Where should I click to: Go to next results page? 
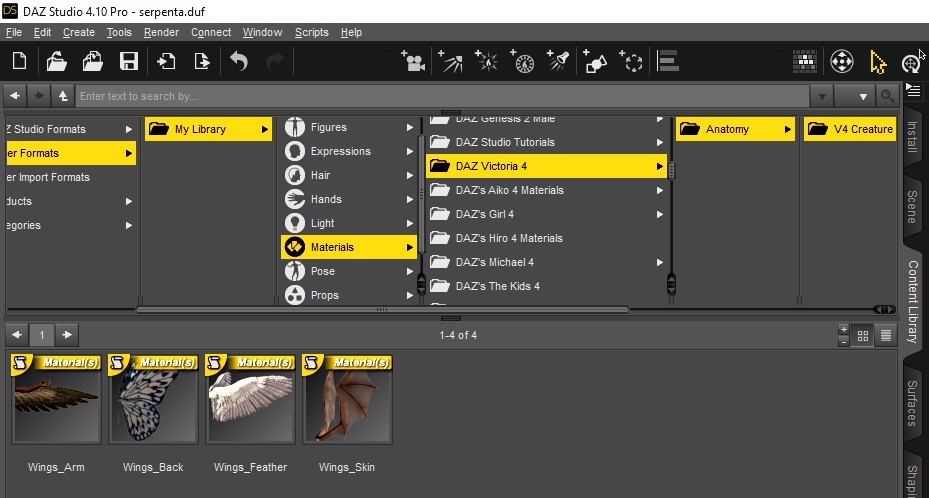(67, 335)
